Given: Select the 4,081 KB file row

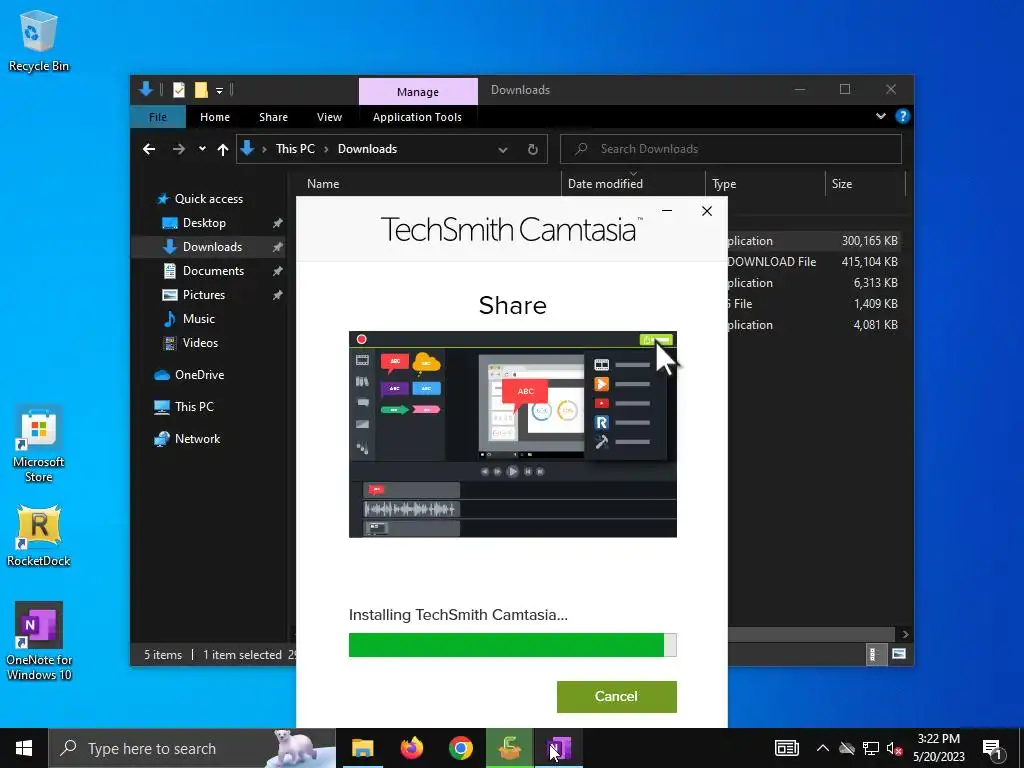Looking at the screenshot, I should tap(814, 325).
